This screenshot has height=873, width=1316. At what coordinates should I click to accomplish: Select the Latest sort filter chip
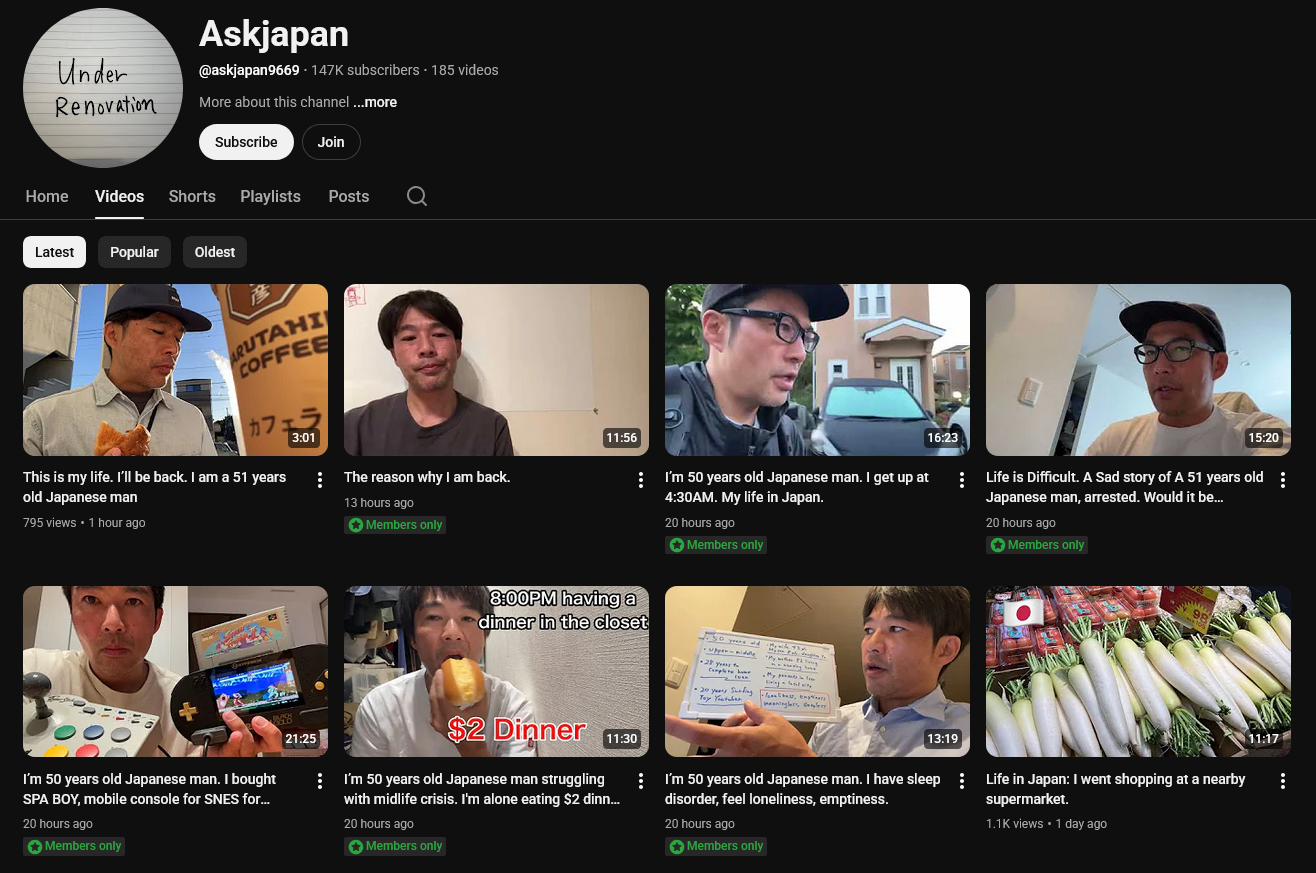coord(54,252)
